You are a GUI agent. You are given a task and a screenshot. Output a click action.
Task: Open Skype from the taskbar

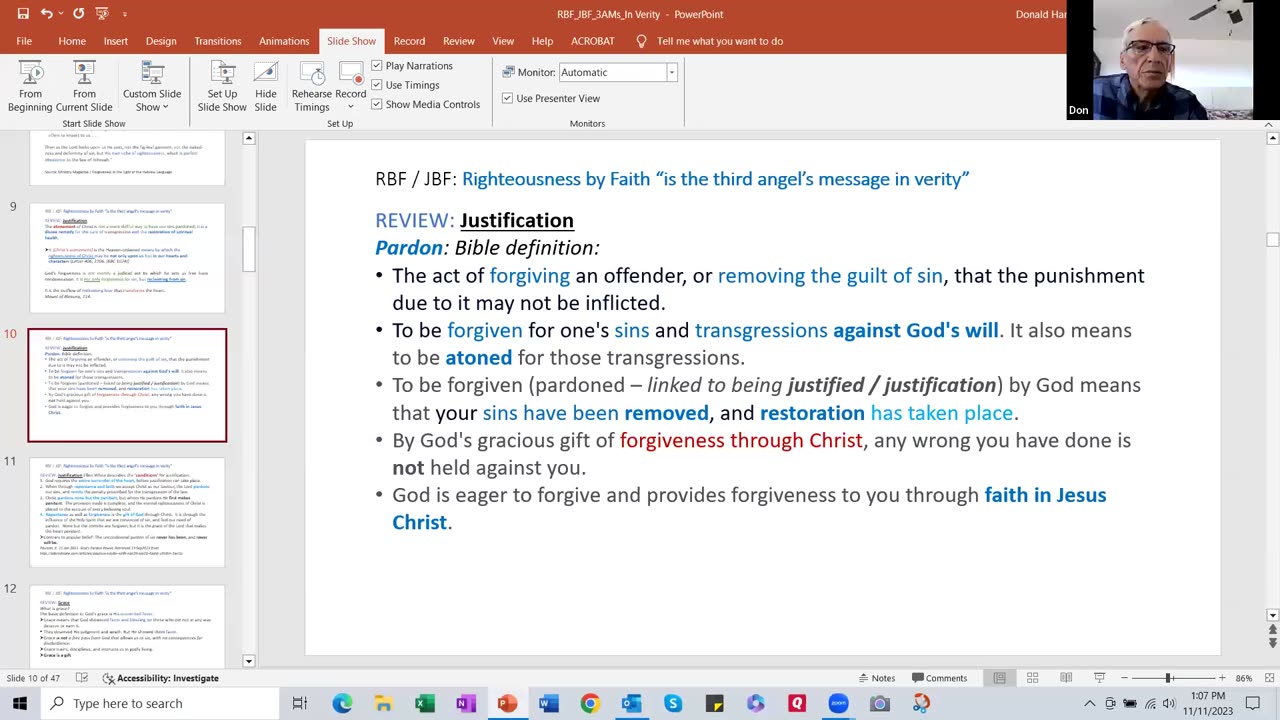coord(673,703)
